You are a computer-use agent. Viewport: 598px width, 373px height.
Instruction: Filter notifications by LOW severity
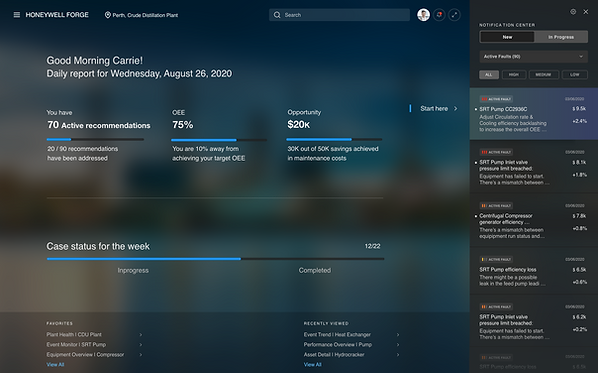[x=575, y=75]
